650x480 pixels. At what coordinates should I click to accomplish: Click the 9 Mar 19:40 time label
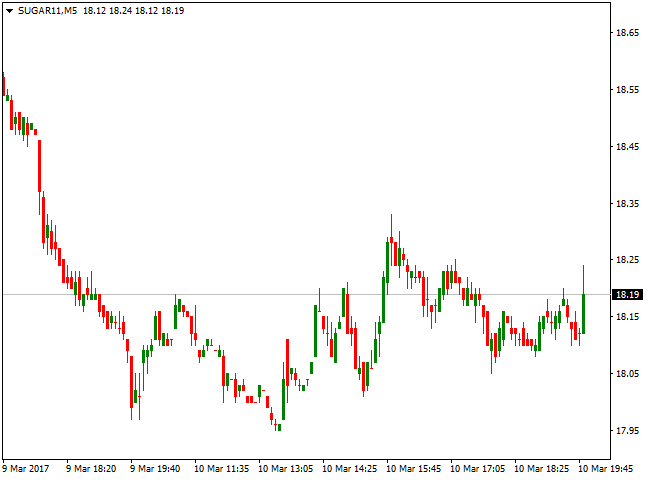pos(155,469)
